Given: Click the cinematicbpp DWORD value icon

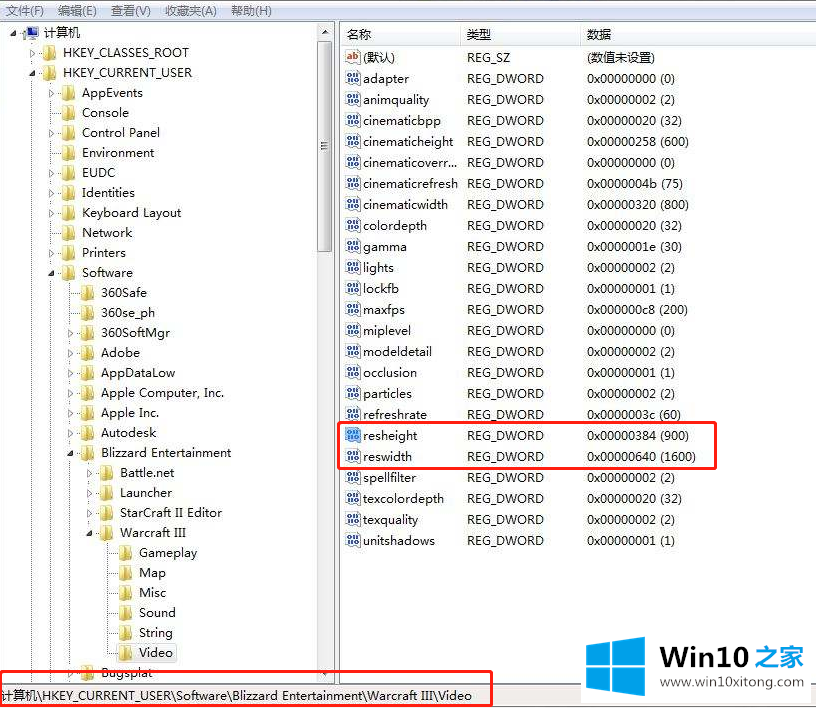Looking at the screenshot, I should pos(353,120).
